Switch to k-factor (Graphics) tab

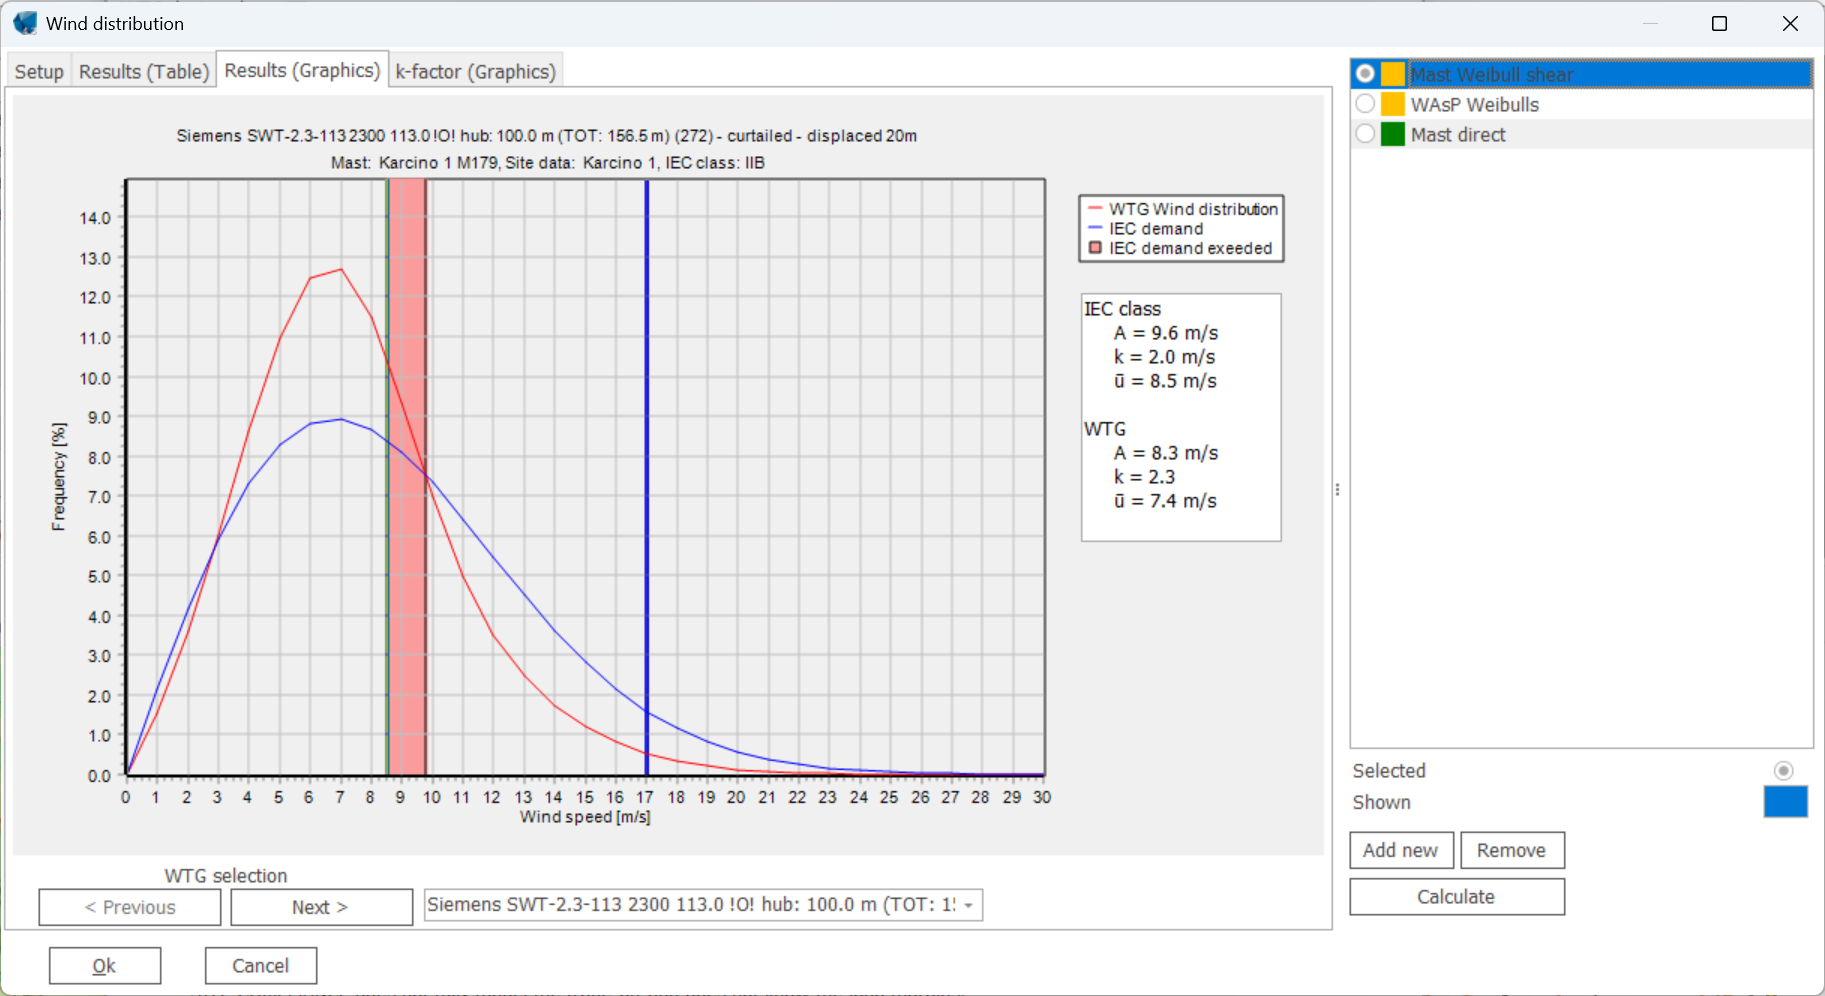coord(475,72)
